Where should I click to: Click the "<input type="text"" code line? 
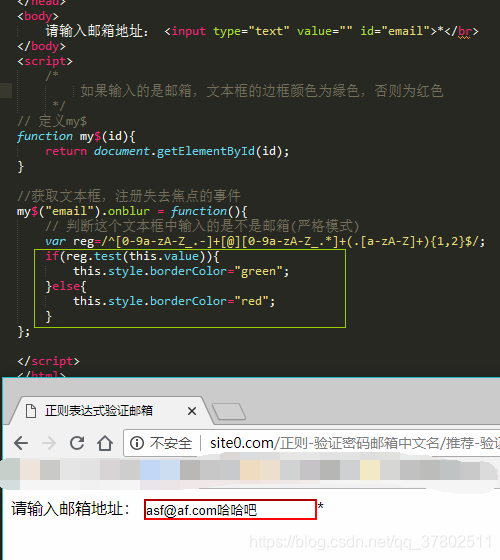261,31
